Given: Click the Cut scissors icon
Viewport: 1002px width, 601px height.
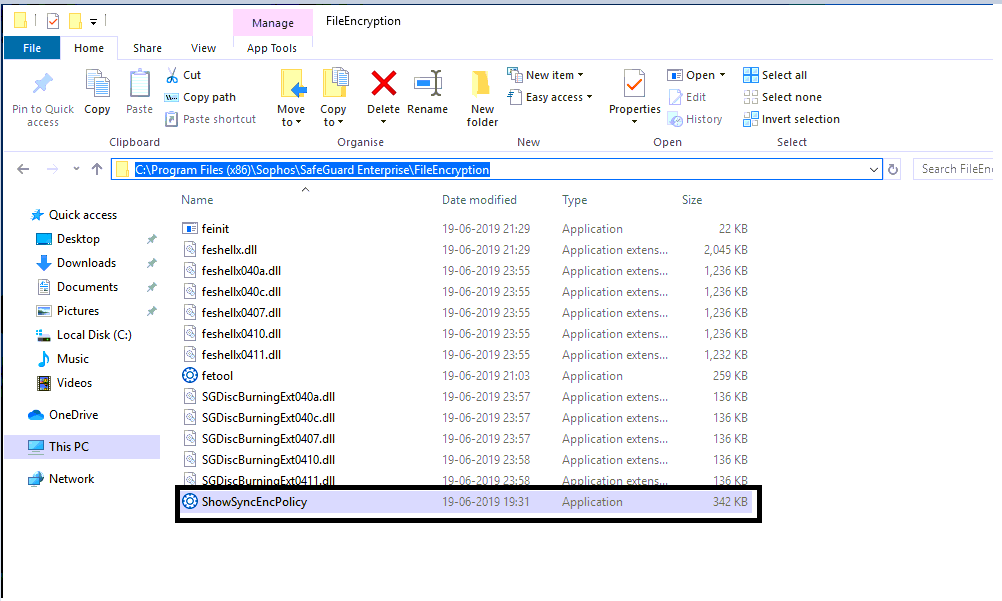Looking at the screenshot, I should pyautogui.click(x=171, y=75).
